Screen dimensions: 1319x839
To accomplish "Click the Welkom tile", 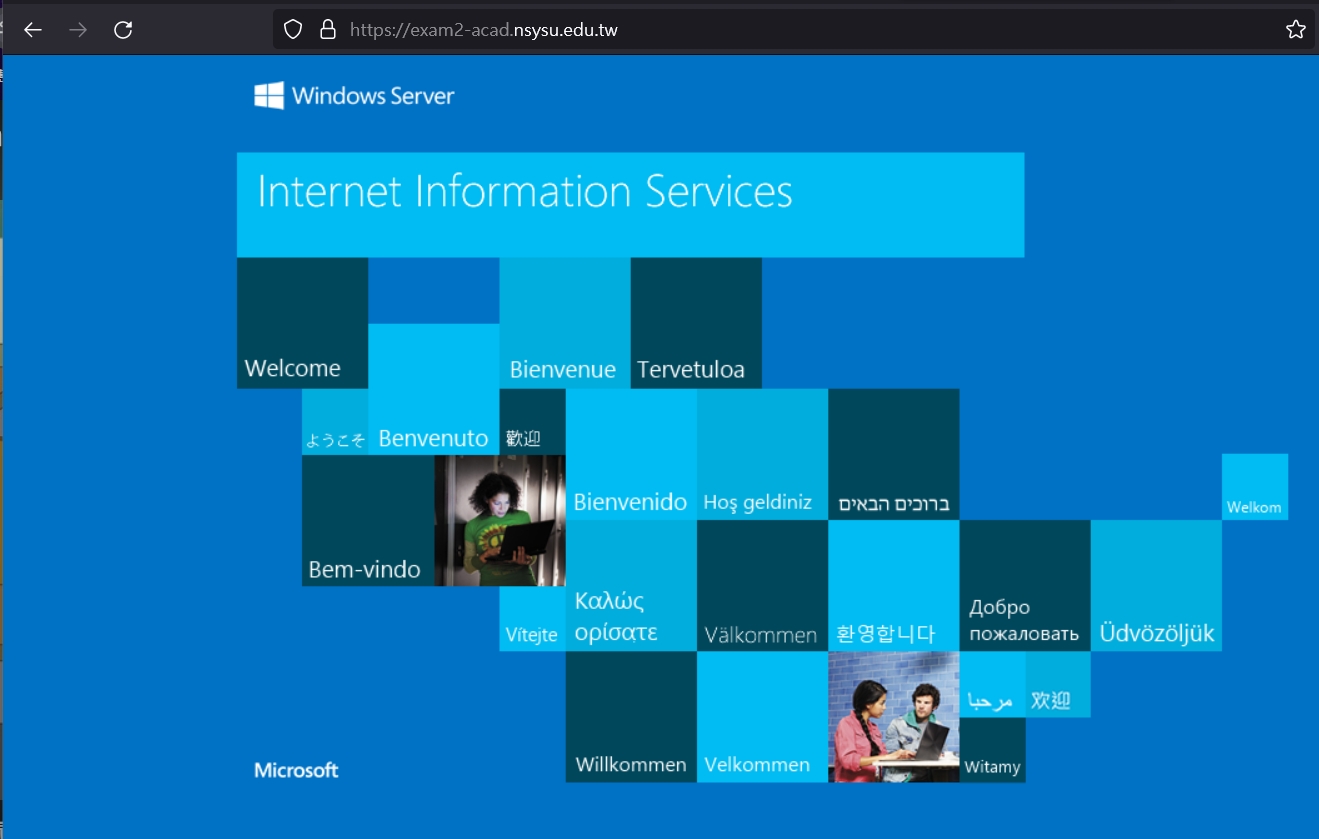I will (x=1254, y=487).
